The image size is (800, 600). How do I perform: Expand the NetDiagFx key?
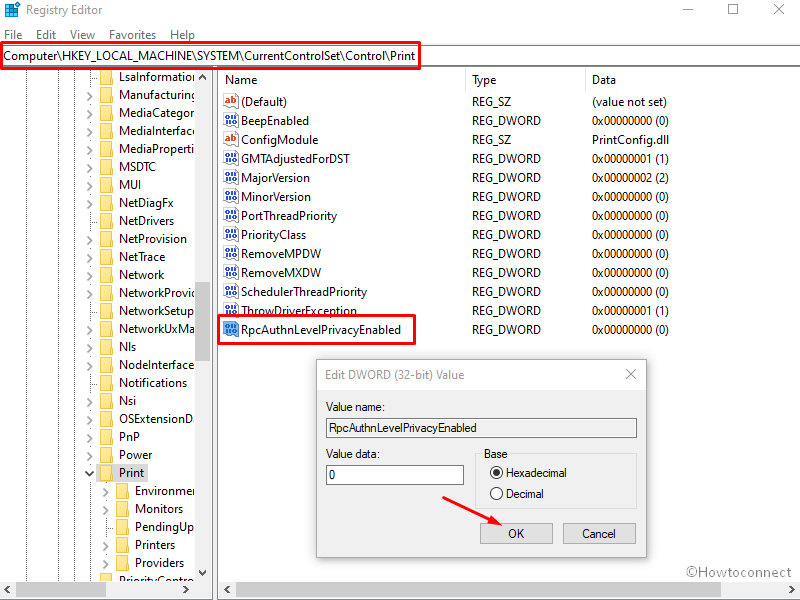tap(89, 204)
